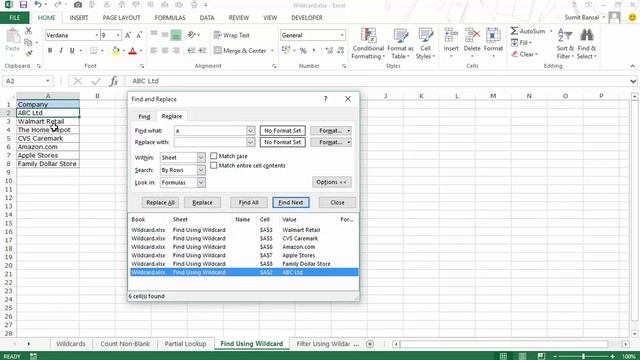Switch to the Partial Lookup sheet tab
The image size is (640, 360).
(185, 344)
